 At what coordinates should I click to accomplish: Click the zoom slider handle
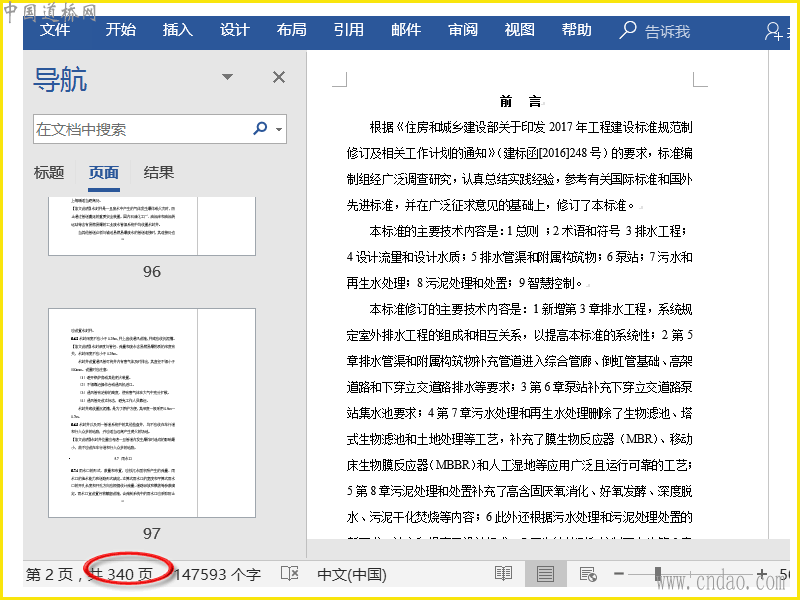658,574
